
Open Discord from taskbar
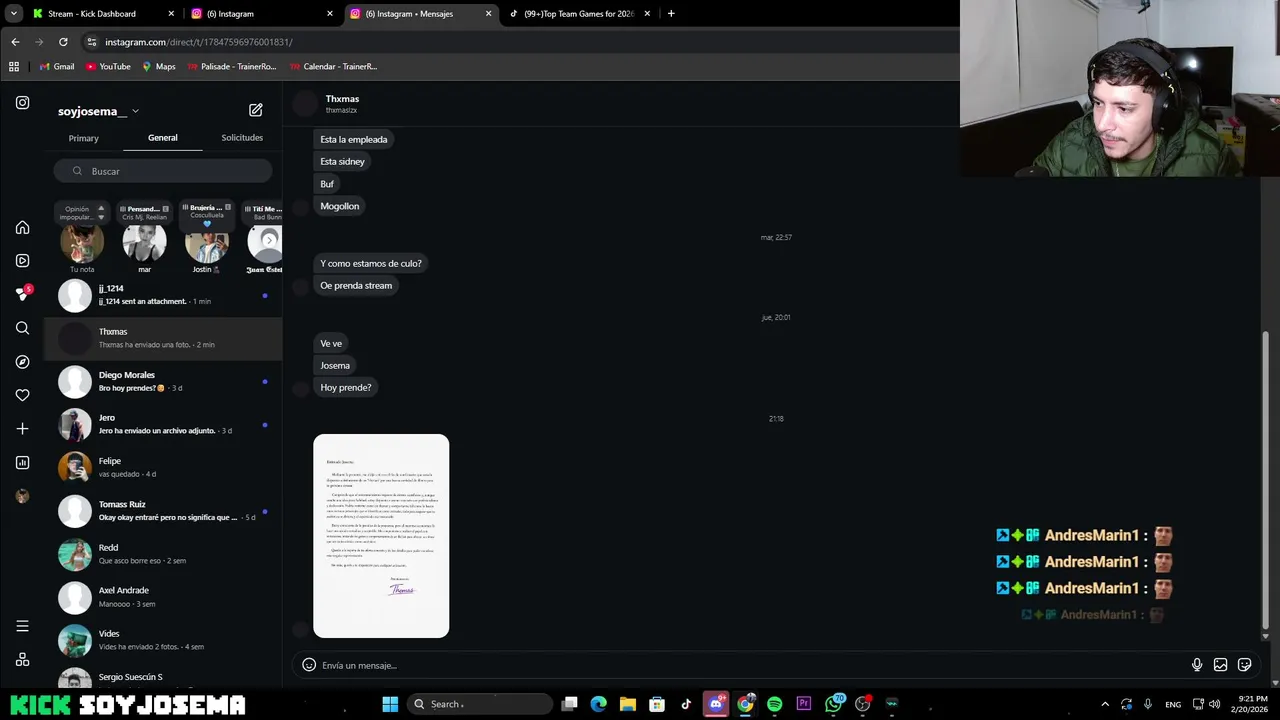(715, 704)
